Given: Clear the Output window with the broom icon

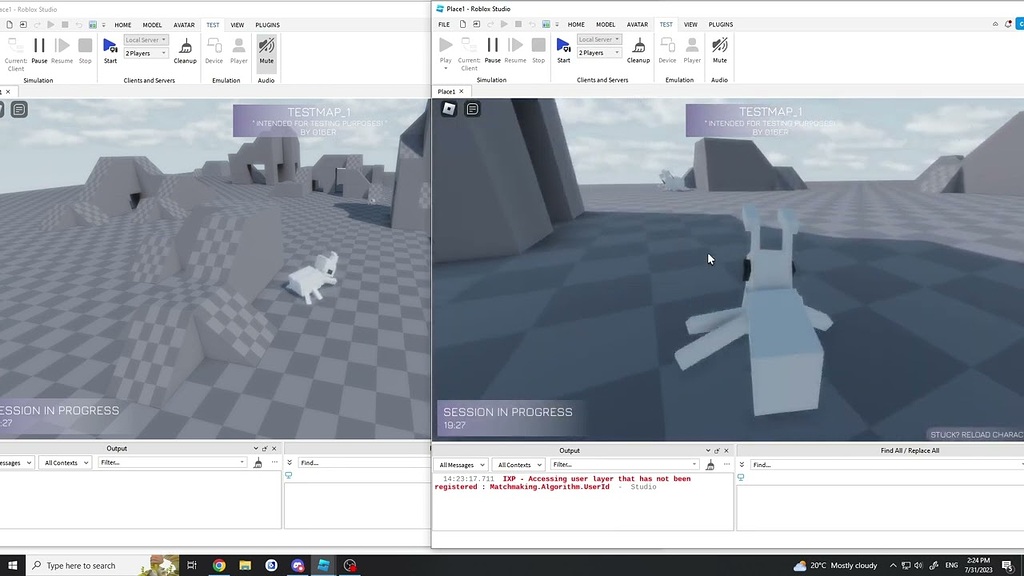Looking at the screenshot, I should coord(710,464).
